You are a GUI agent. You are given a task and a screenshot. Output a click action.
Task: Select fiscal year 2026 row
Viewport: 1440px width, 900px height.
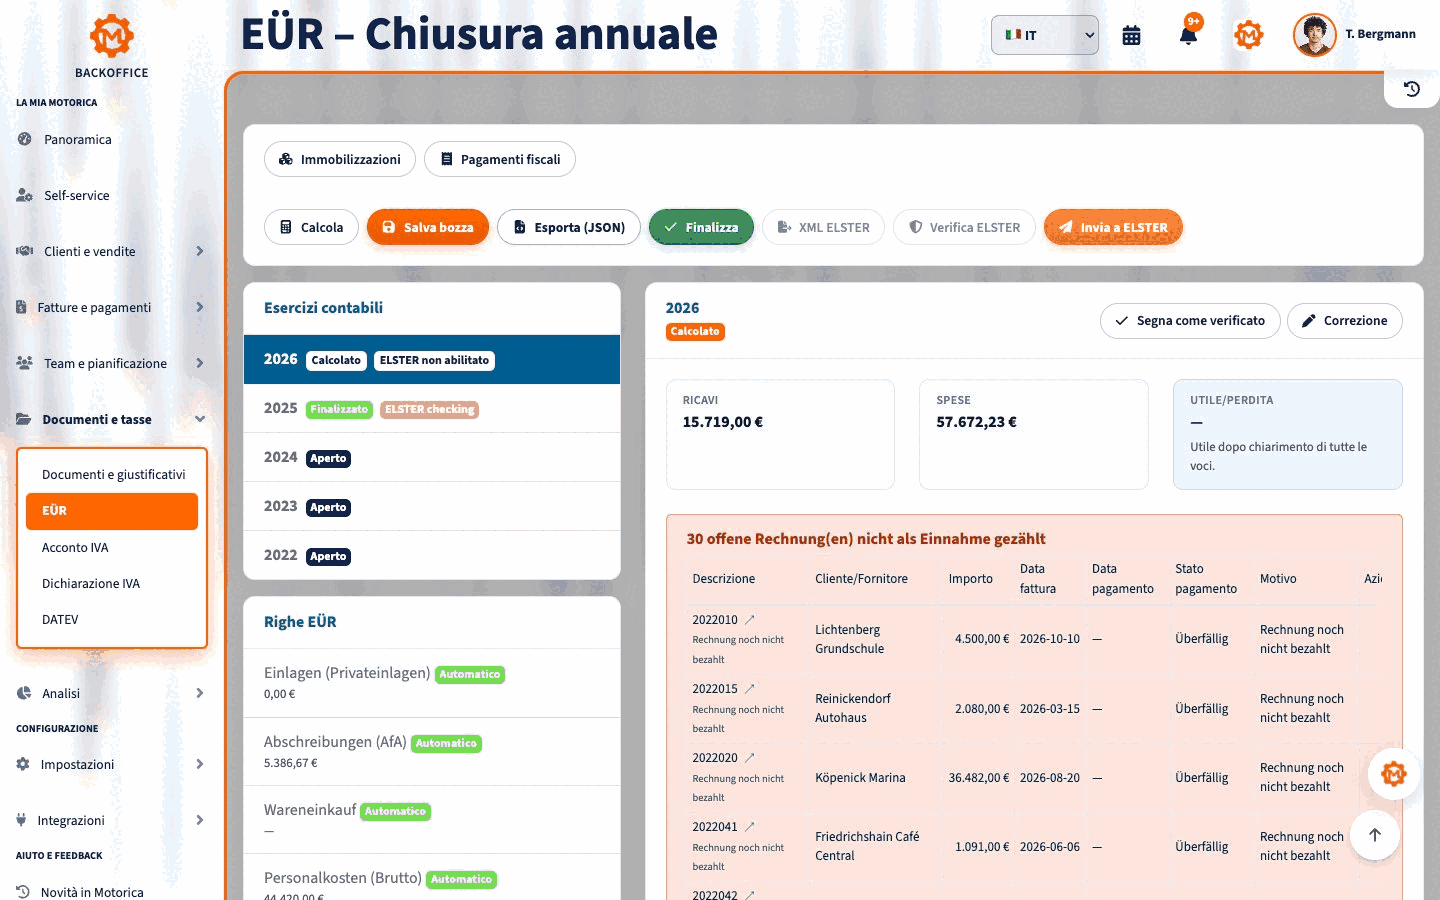432,359
